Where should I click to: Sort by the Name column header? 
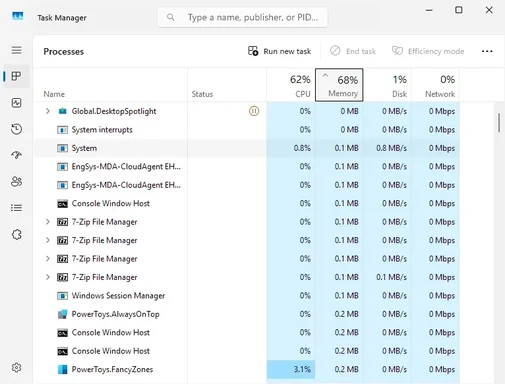110,85
